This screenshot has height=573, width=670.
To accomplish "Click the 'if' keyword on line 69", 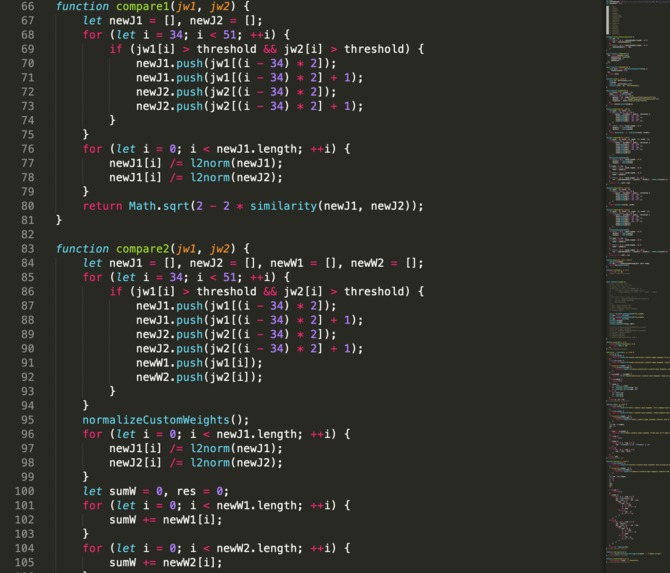I will coord(116,49).
